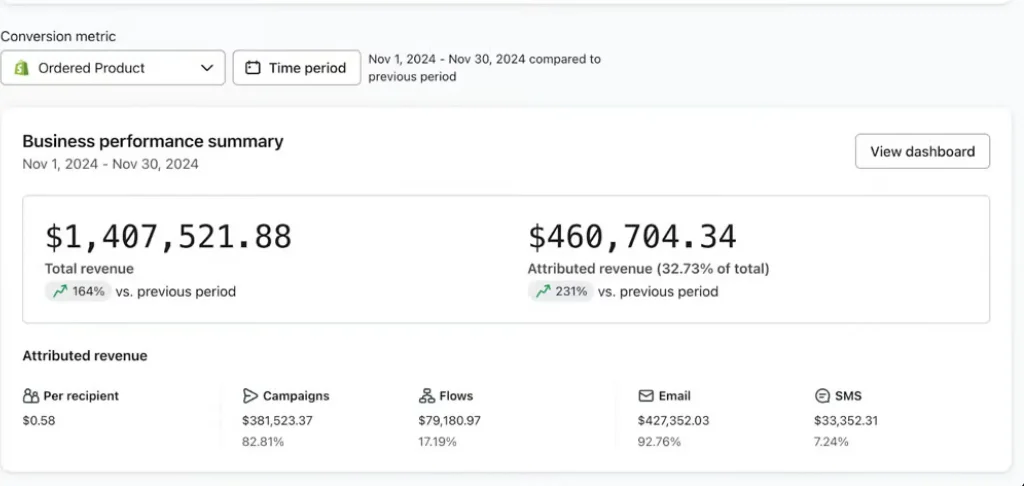Click the Per recipient people icon
1024x486 pixels.
(x=31, y=396)
